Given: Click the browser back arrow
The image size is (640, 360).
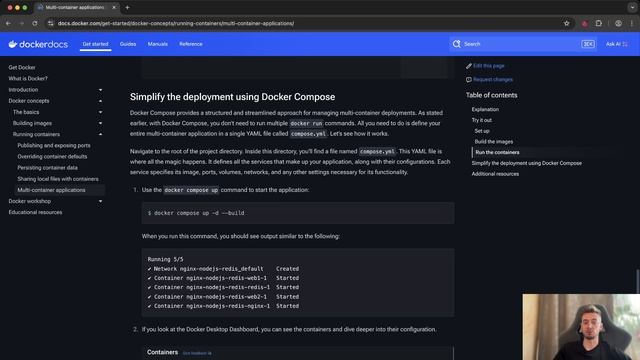Looking at the screenshot, I should [x=8, y=24].
